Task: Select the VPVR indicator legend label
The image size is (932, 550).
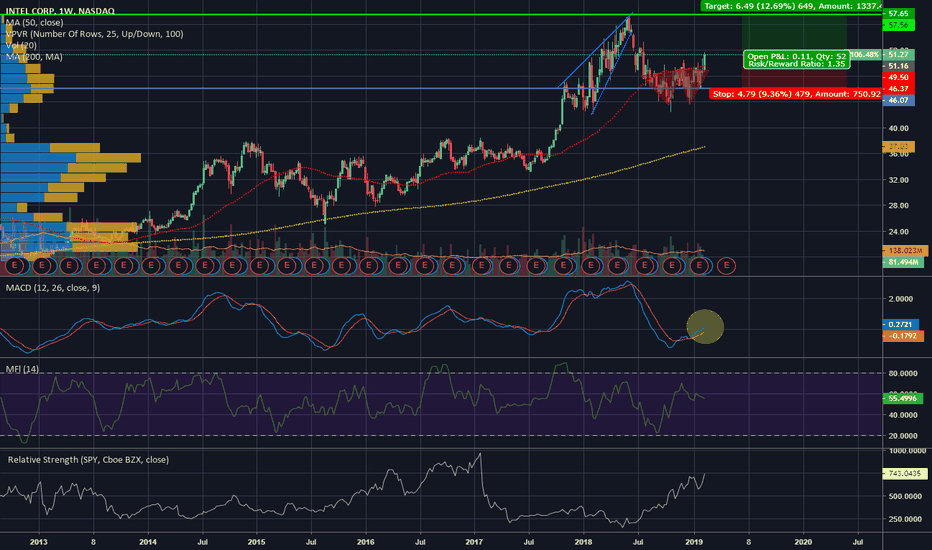Action: [95, 34]
